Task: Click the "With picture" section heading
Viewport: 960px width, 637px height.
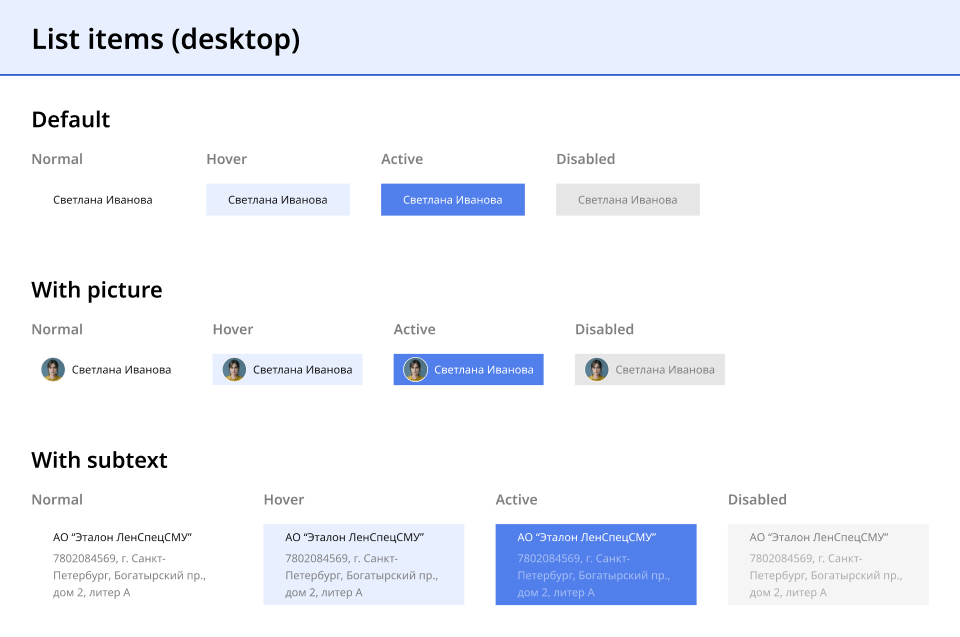Action: point(97,290)
